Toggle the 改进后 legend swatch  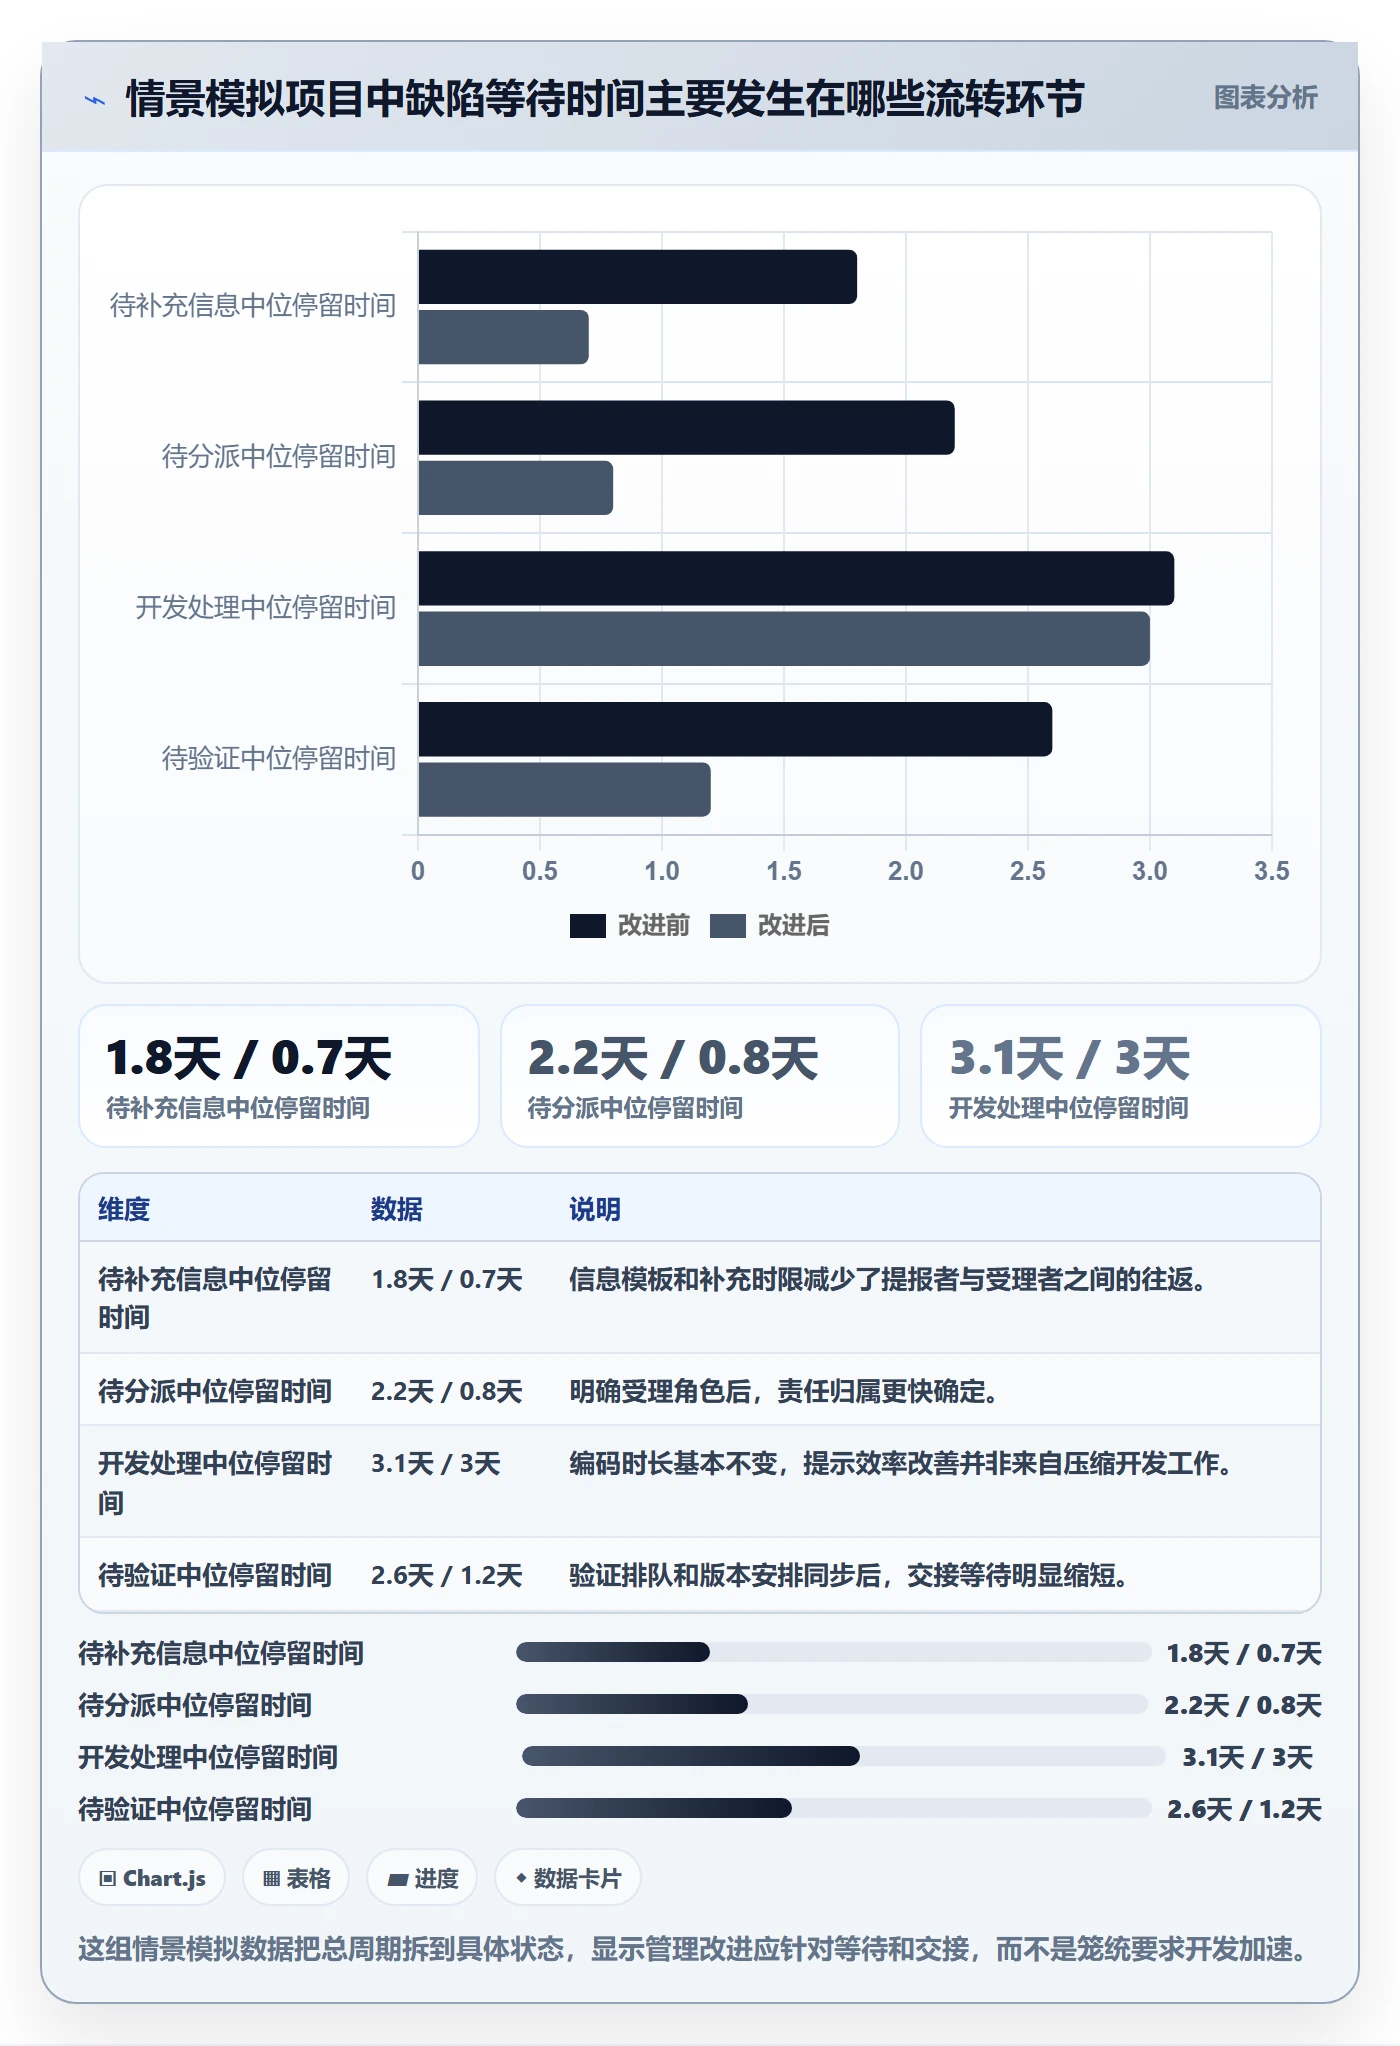[x=728, y=926]
